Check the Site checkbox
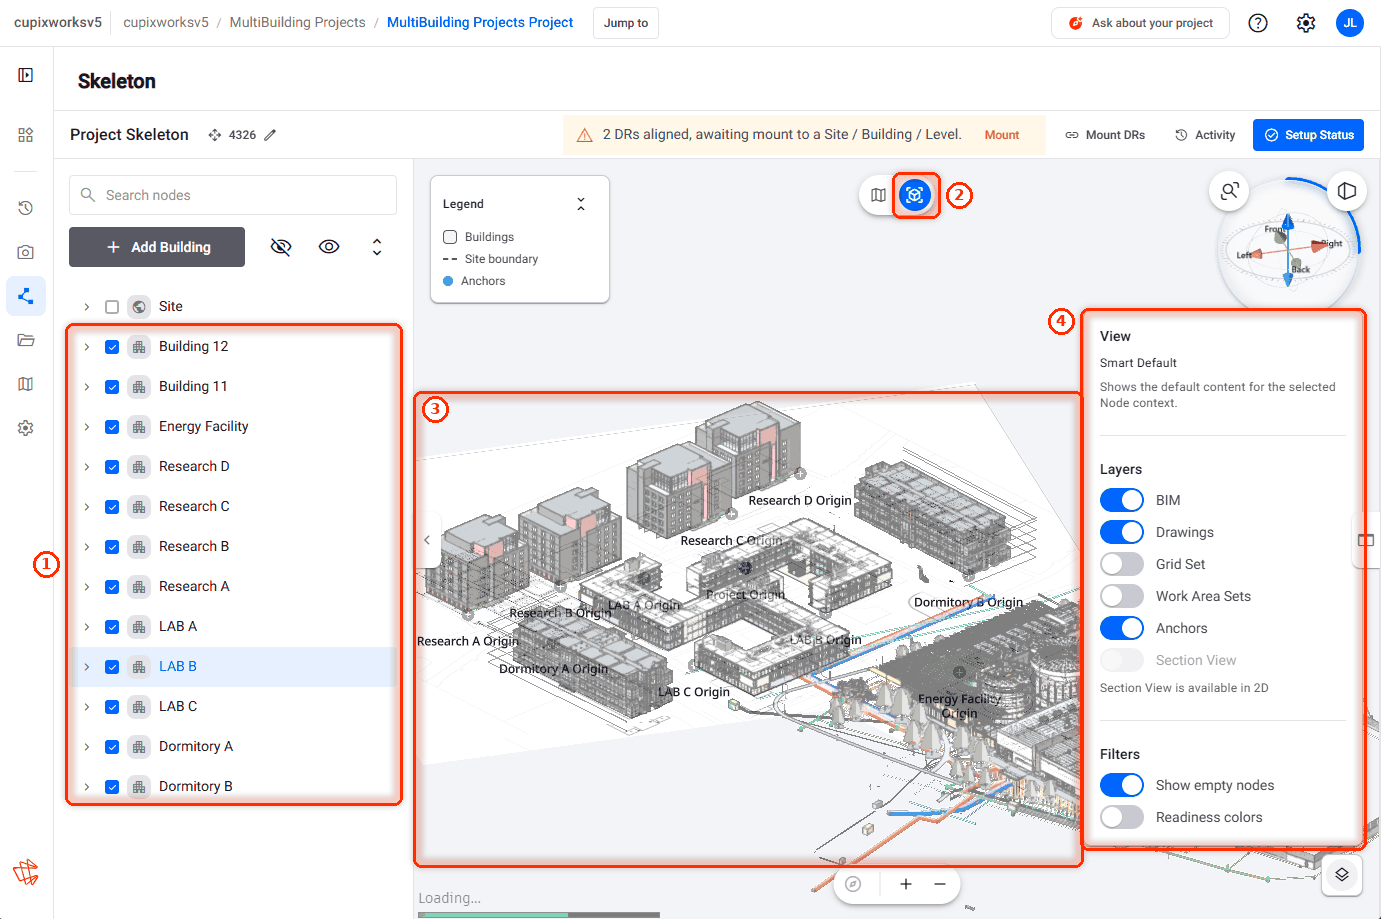The image size is (1381, 919). tap(112, 307)
